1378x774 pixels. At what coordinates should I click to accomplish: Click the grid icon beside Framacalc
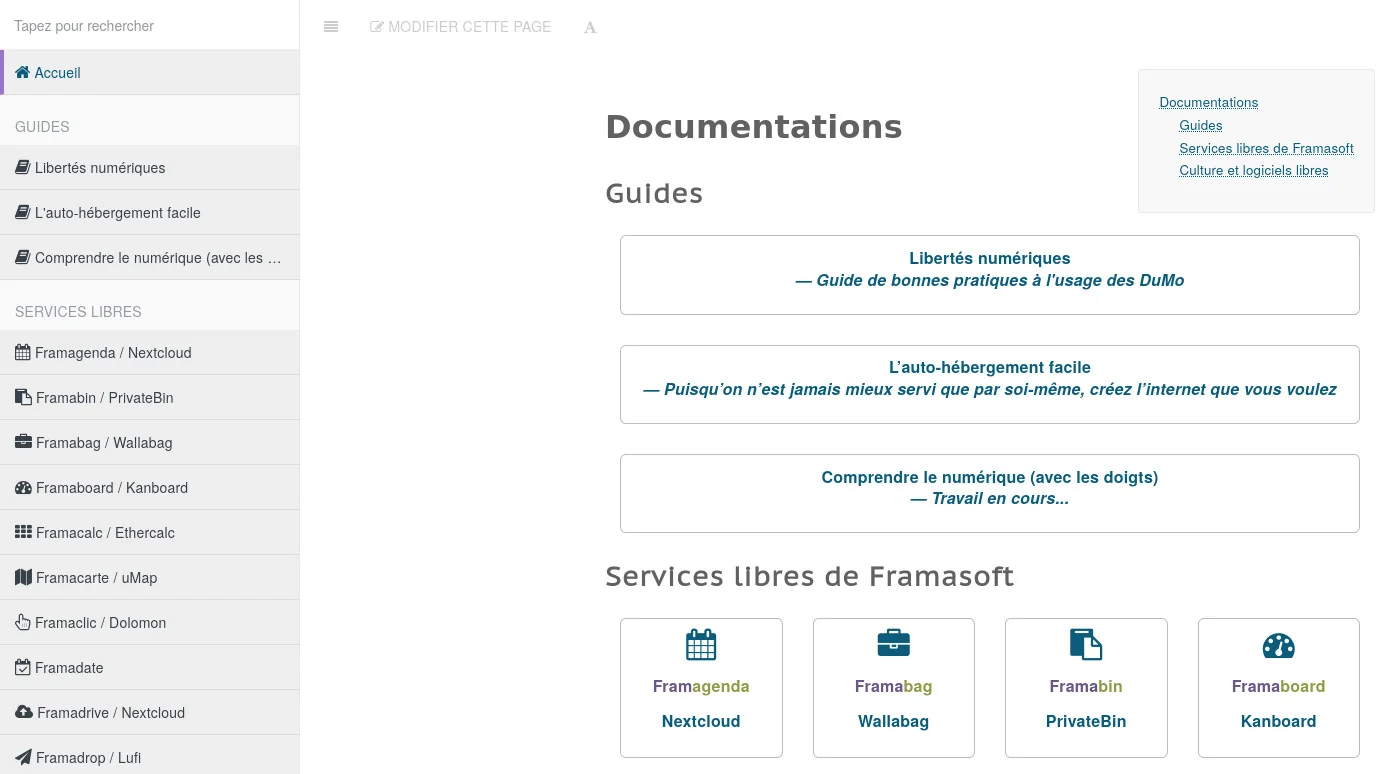coord(23,533)
